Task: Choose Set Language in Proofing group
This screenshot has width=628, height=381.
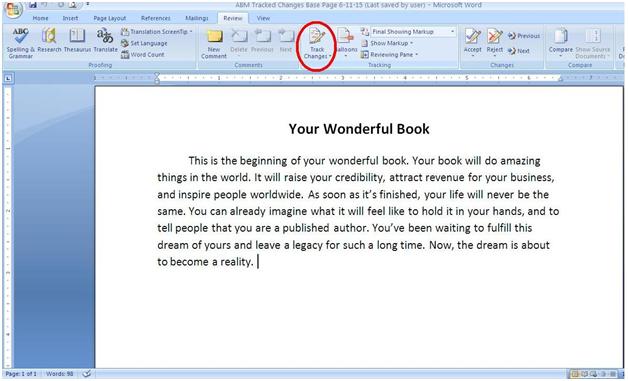Action: (144, 43)
